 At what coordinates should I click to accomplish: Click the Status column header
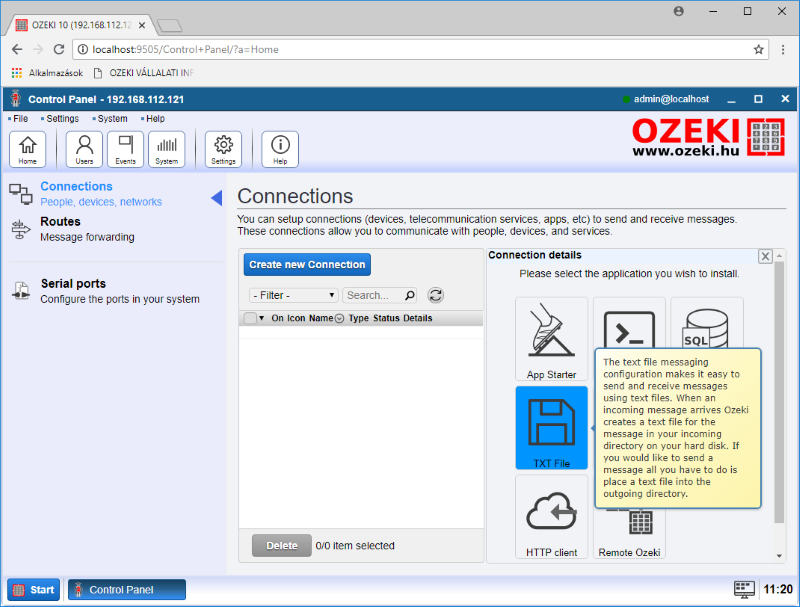tap(386, 318)
